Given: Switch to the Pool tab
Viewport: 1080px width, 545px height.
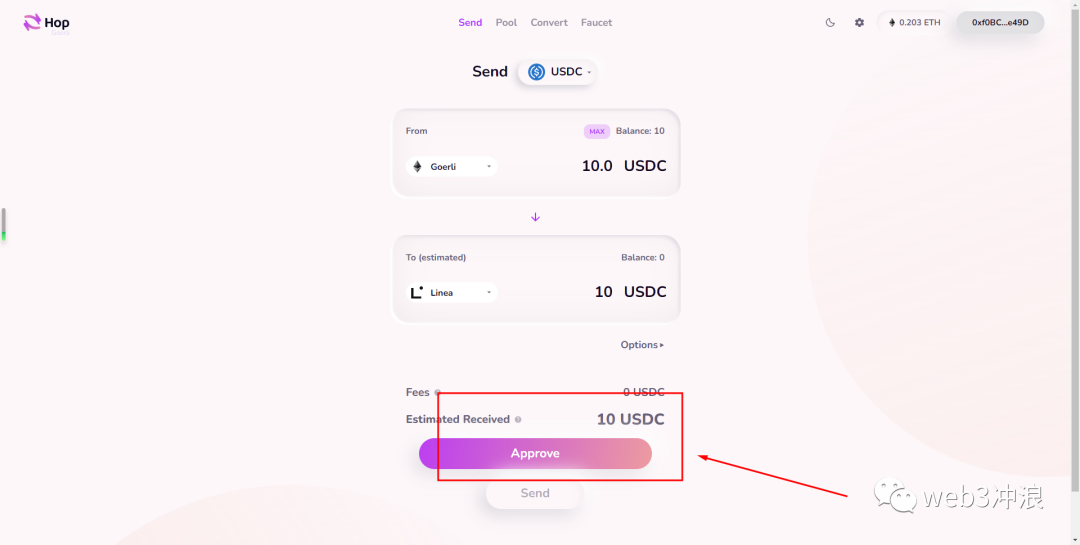Looking at the screenshot, I should pos(506,23).
